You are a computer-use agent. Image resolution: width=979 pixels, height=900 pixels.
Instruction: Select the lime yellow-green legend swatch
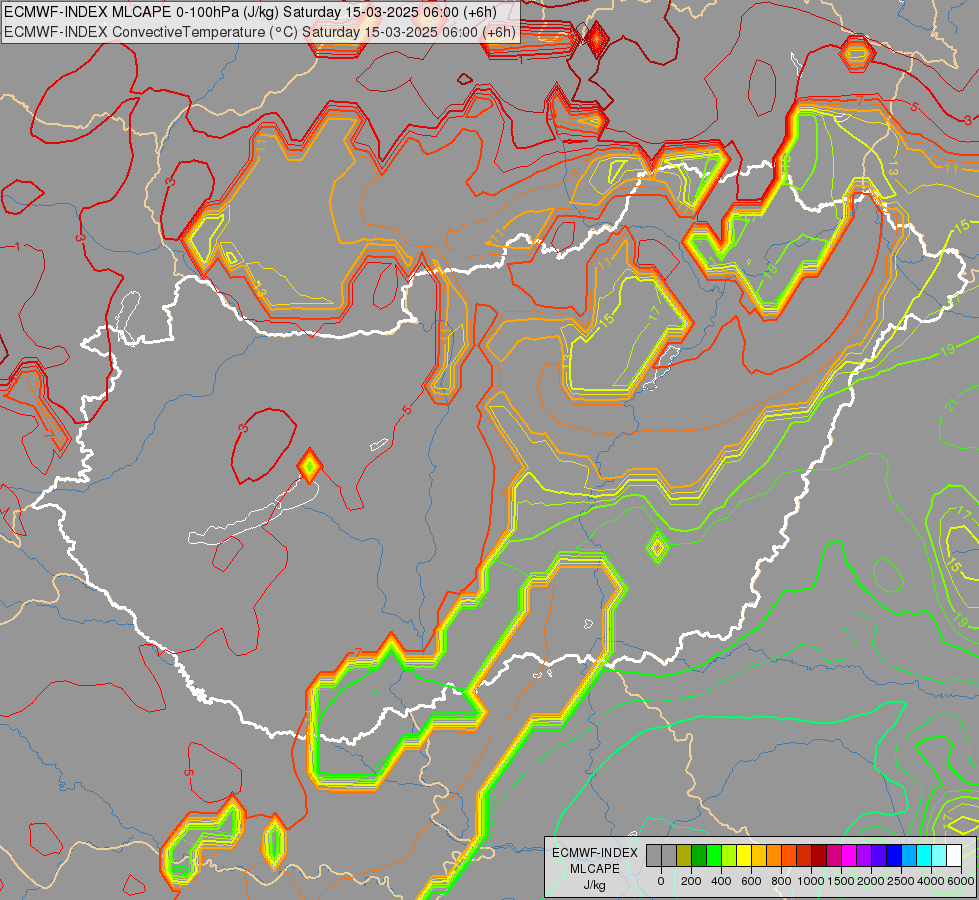[729, 855]
